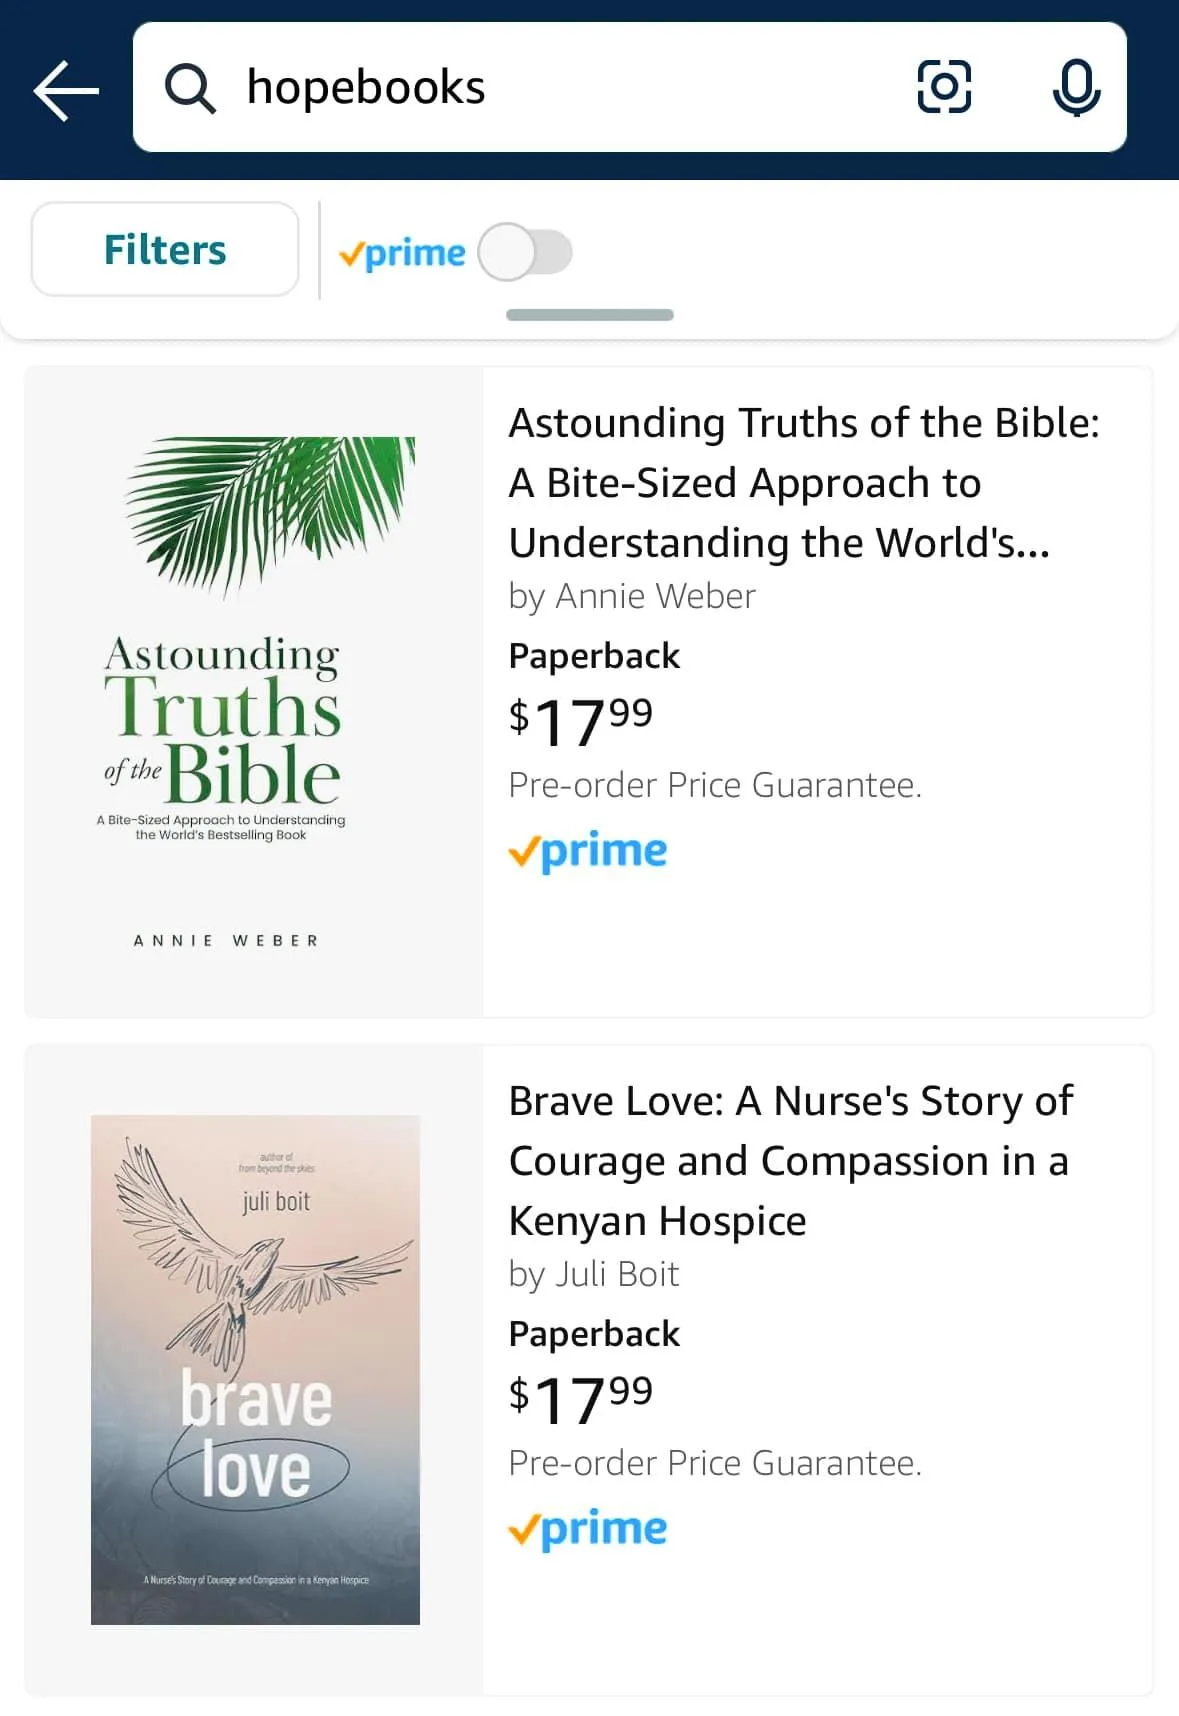Open the Filters panel

click(165, 250)
